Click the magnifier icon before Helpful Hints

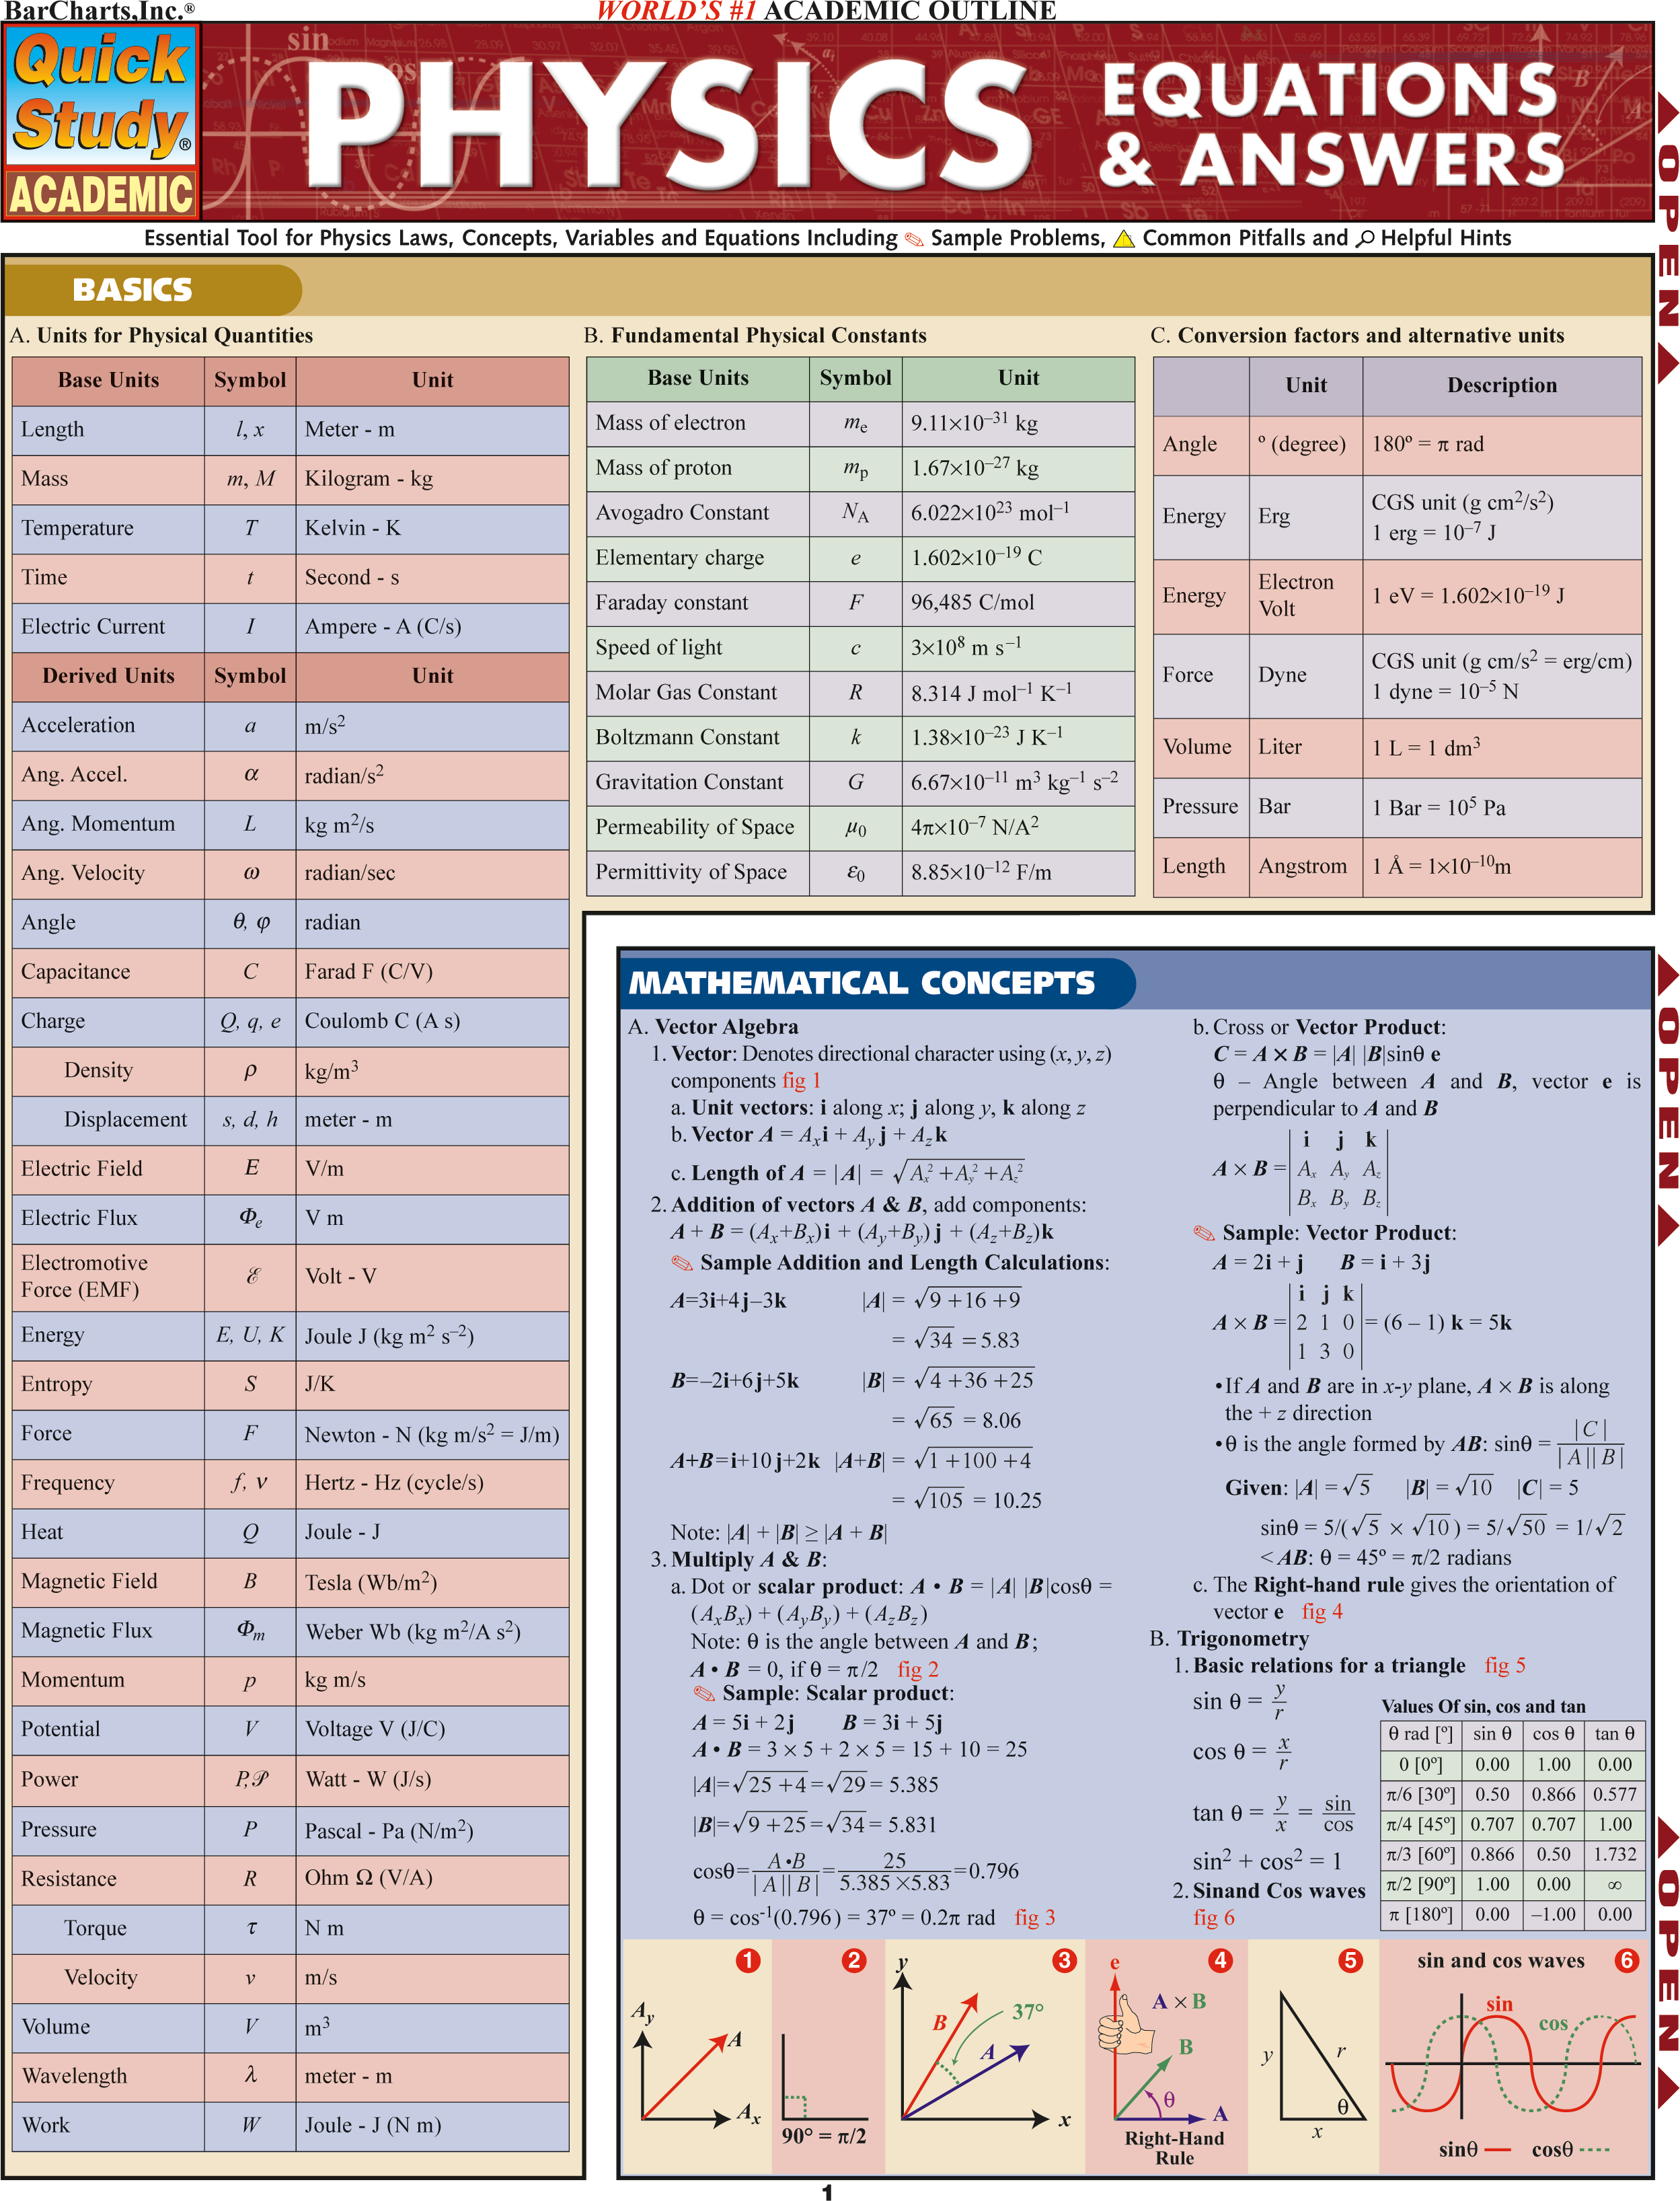click(x=1365, y=238)
